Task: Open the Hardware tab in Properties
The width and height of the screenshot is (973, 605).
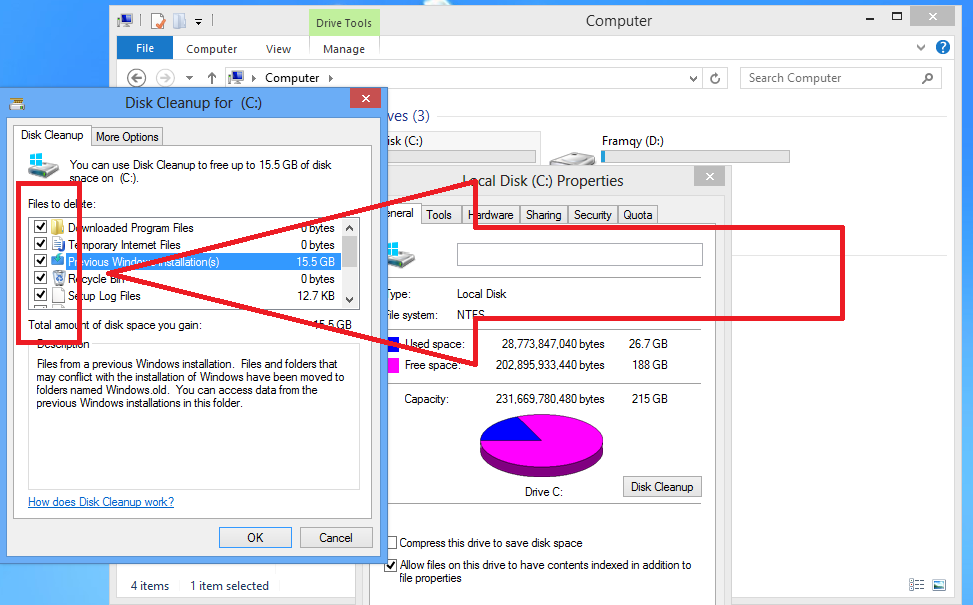Action: pos(493,215)
